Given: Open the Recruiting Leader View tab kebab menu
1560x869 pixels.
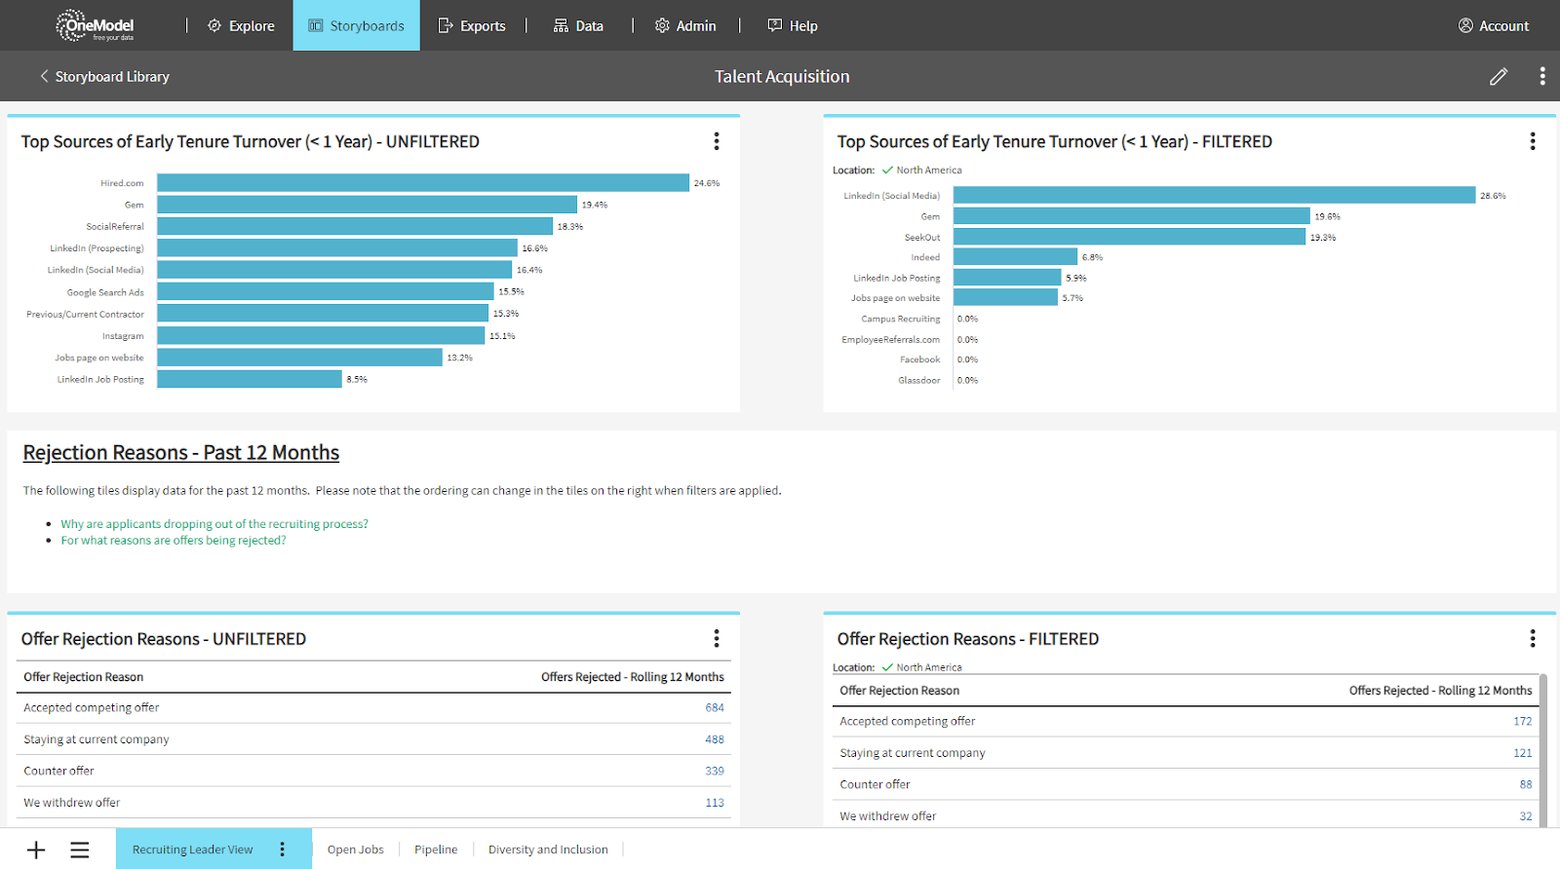Looking at the screenshot, I should coord(283,848).
